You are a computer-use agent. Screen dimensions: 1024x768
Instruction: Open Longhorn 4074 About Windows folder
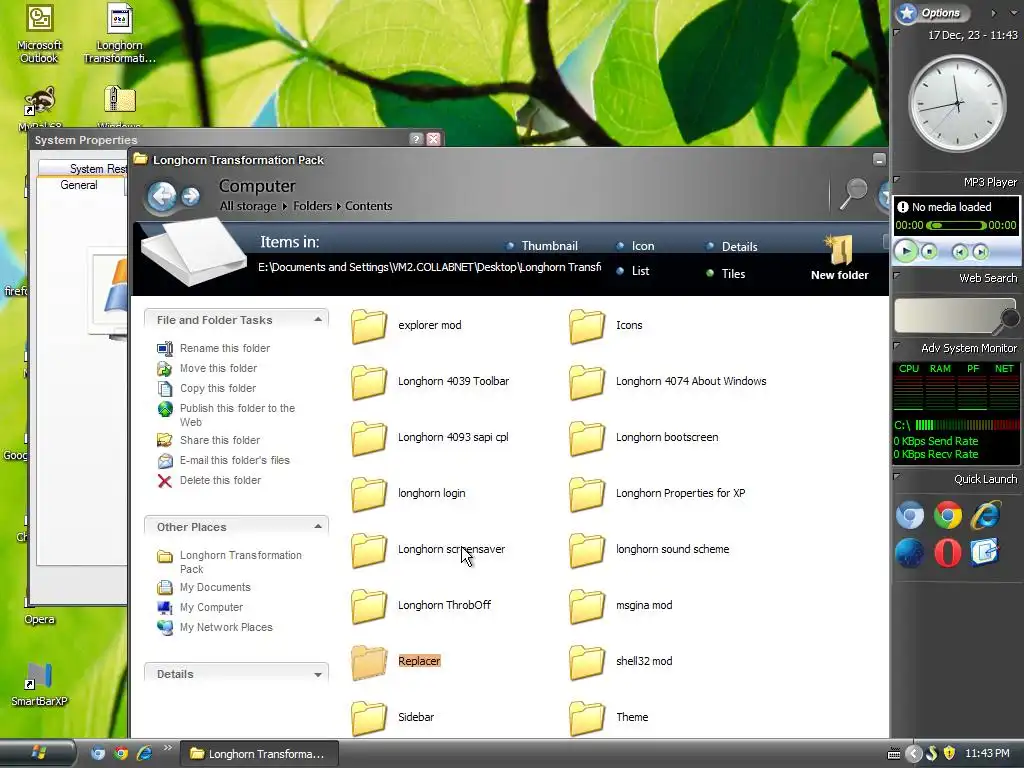(667, 381)
